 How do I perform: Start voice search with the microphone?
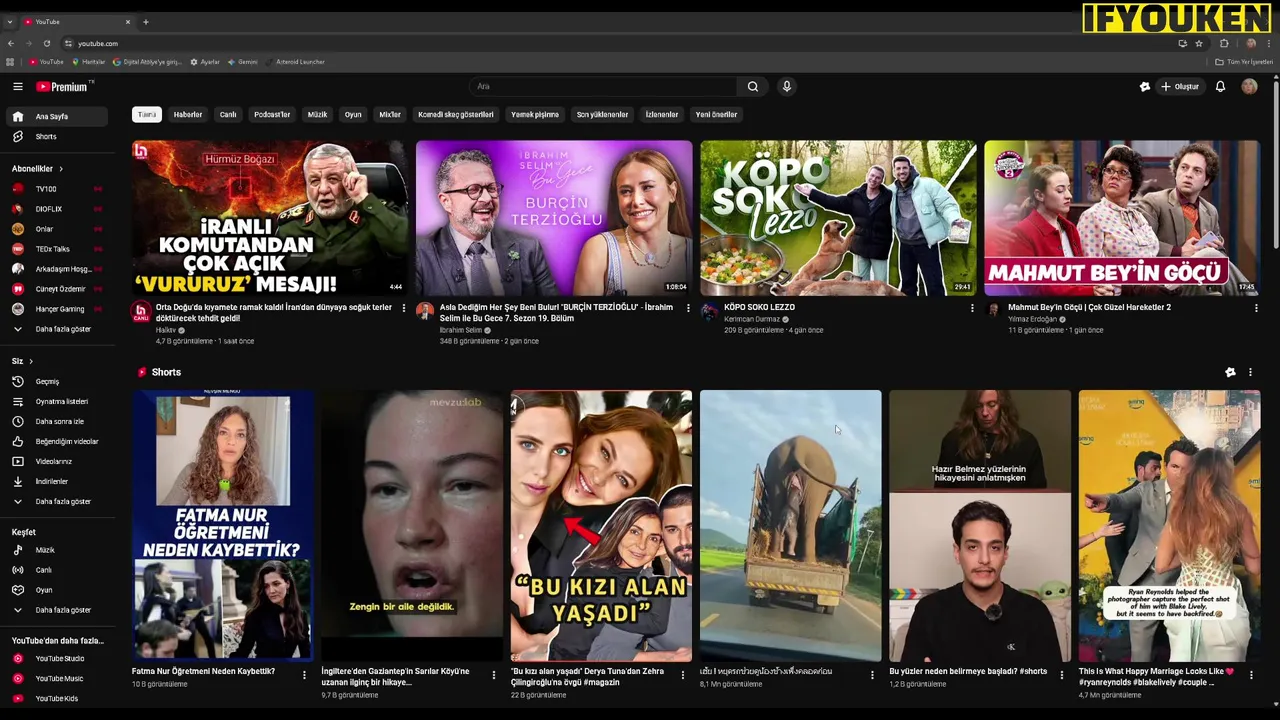pyautogui.click(x=787, y=87)
